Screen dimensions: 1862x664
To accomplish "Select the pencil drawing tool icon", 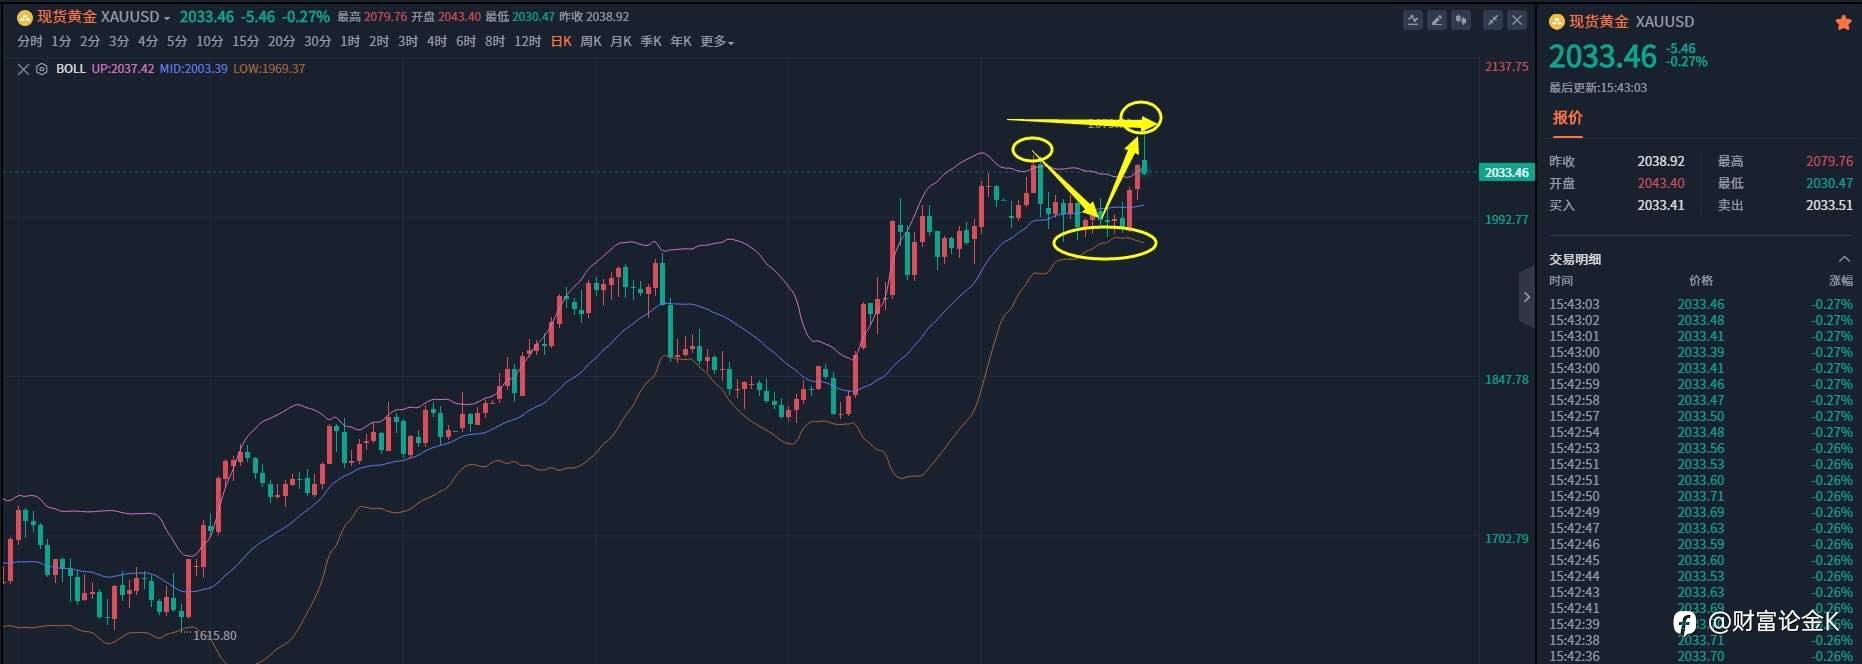I will point(1437,20).
